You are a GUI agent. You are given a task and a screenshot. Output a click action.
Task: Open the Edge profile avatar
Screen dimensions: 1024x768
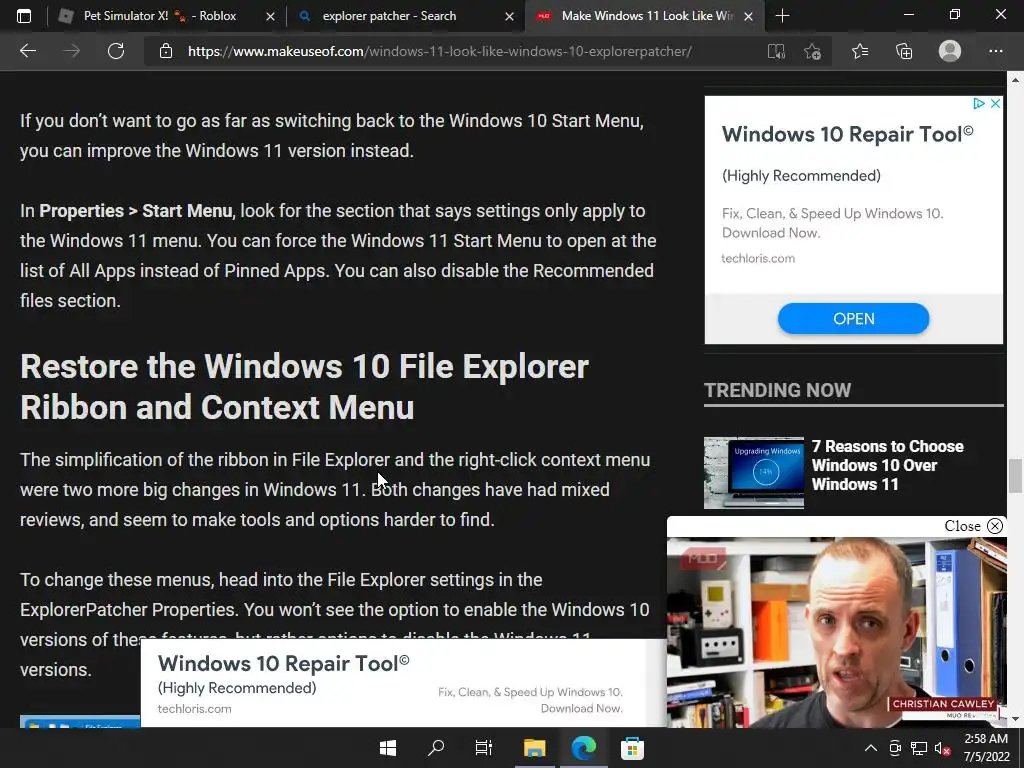[x=950, y=51]
